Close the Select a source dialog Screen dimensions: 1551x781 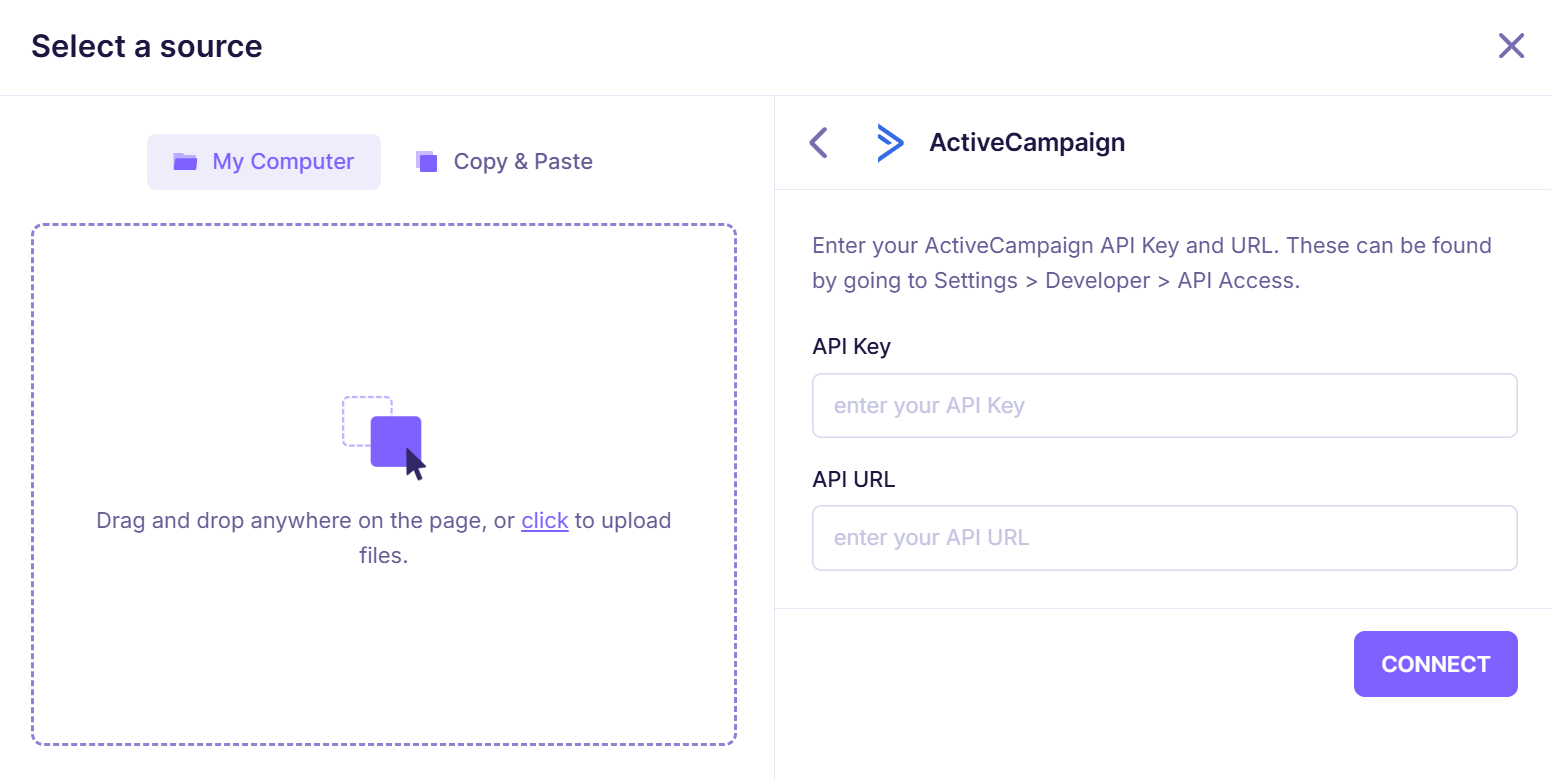click(x=1511, y=46)
